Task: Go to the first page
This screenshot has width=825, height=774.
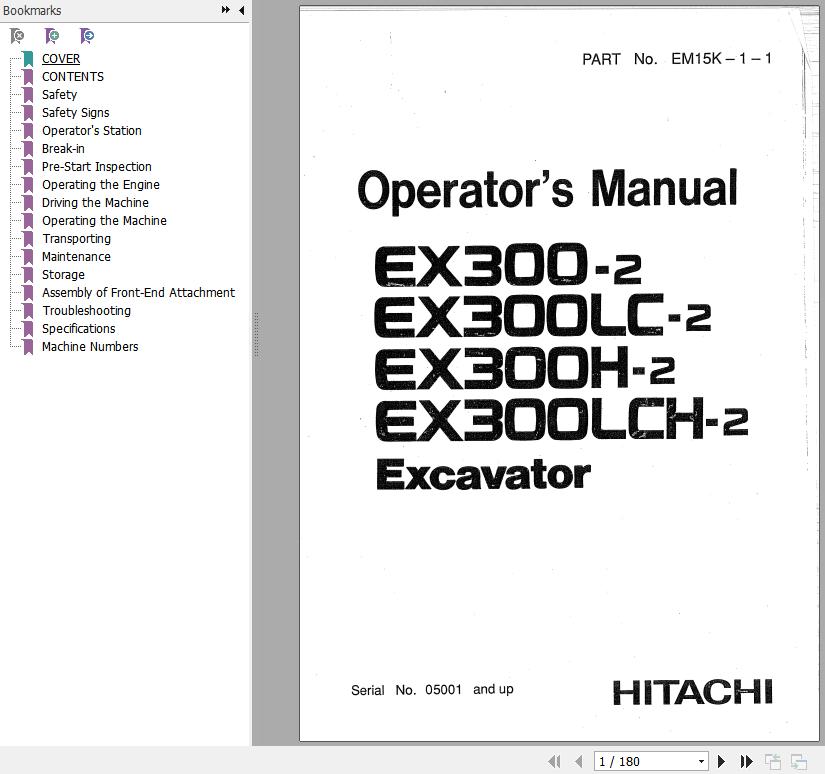Action: (x=554, y=761)
